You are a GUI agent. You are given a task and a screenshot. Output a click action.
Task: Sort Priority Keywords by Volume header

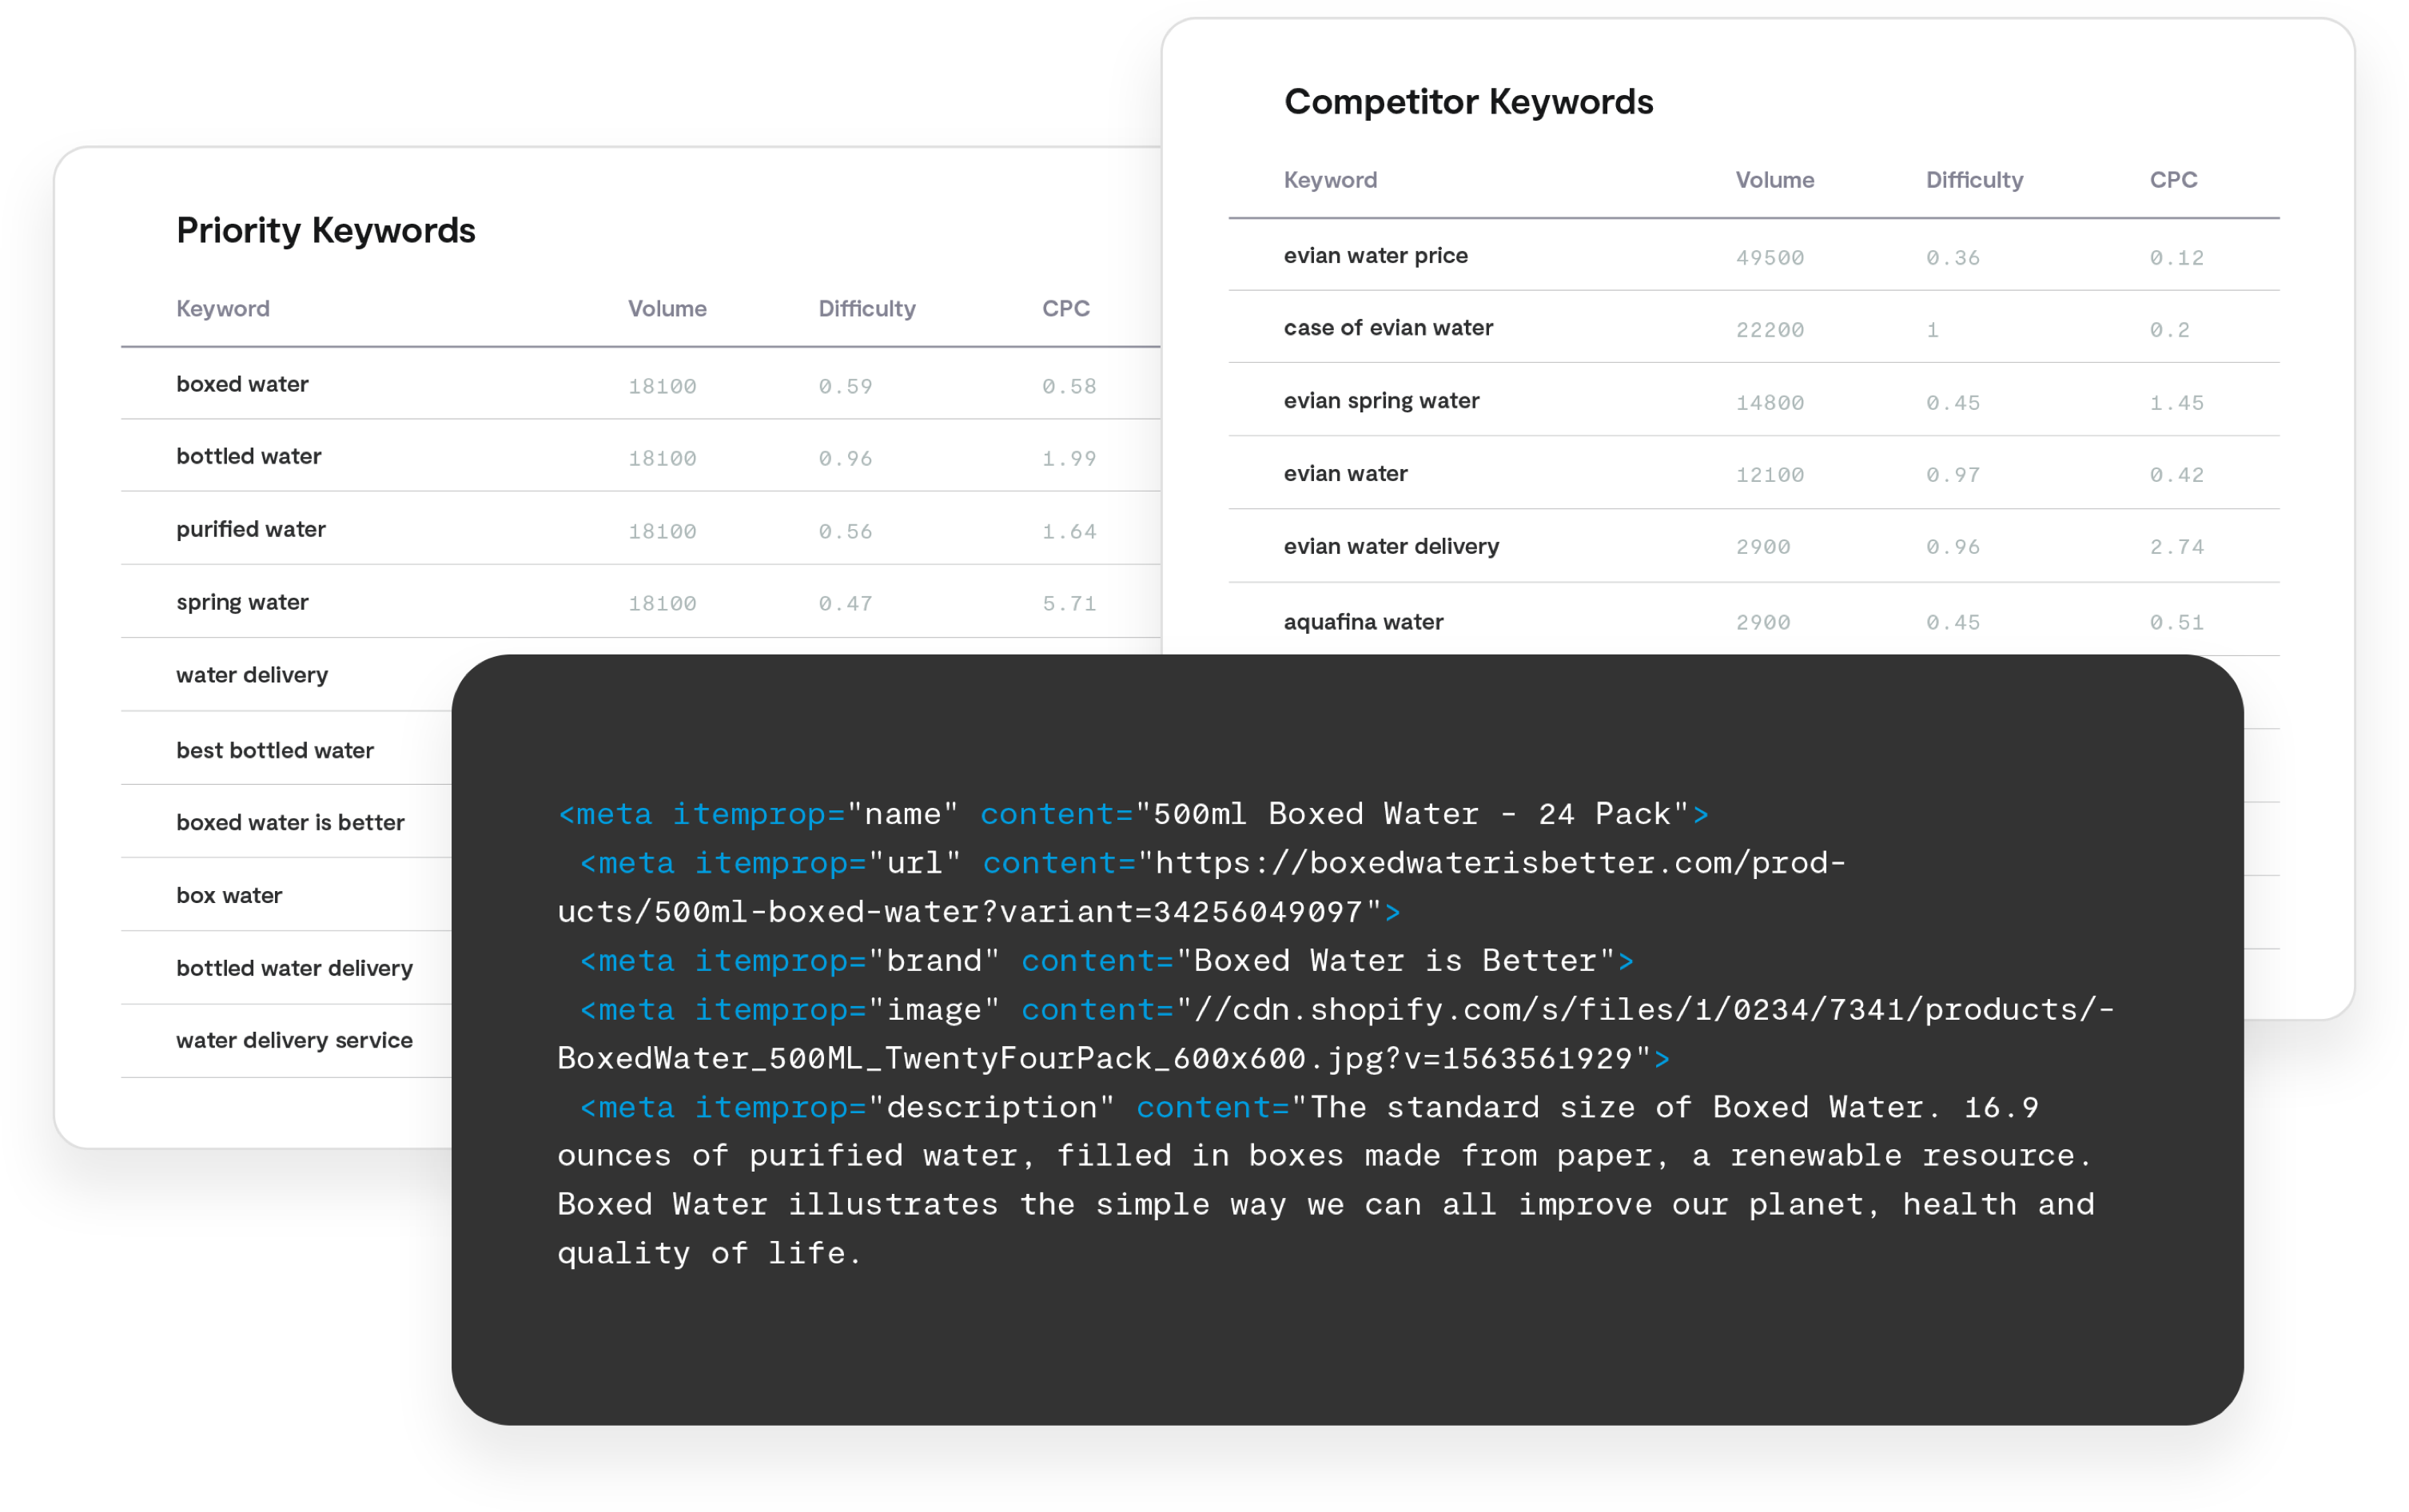[x=667, y=308]
